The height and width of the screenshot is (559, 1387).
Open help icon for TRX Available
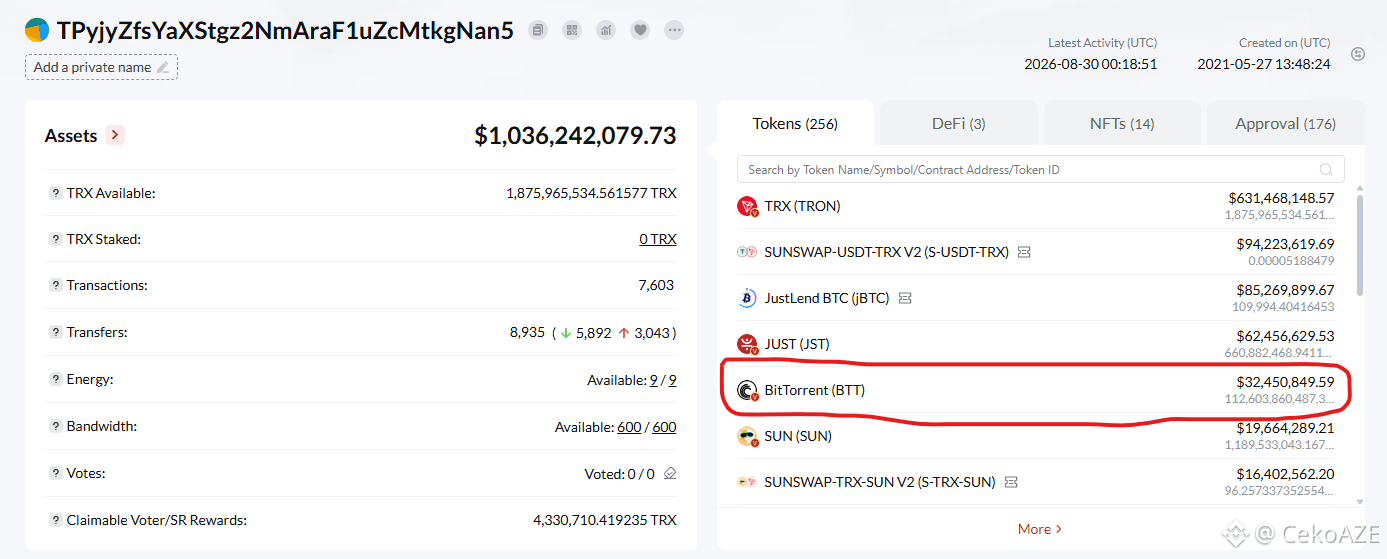pos(55,193)
